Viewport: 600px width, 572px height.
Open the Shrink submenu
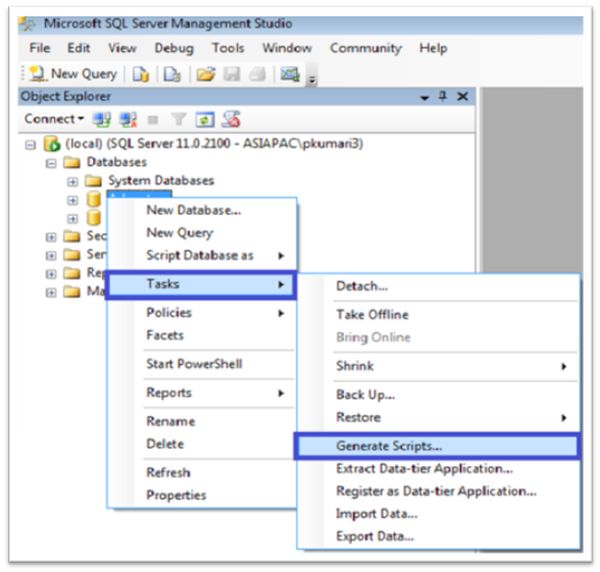(439, 366)
